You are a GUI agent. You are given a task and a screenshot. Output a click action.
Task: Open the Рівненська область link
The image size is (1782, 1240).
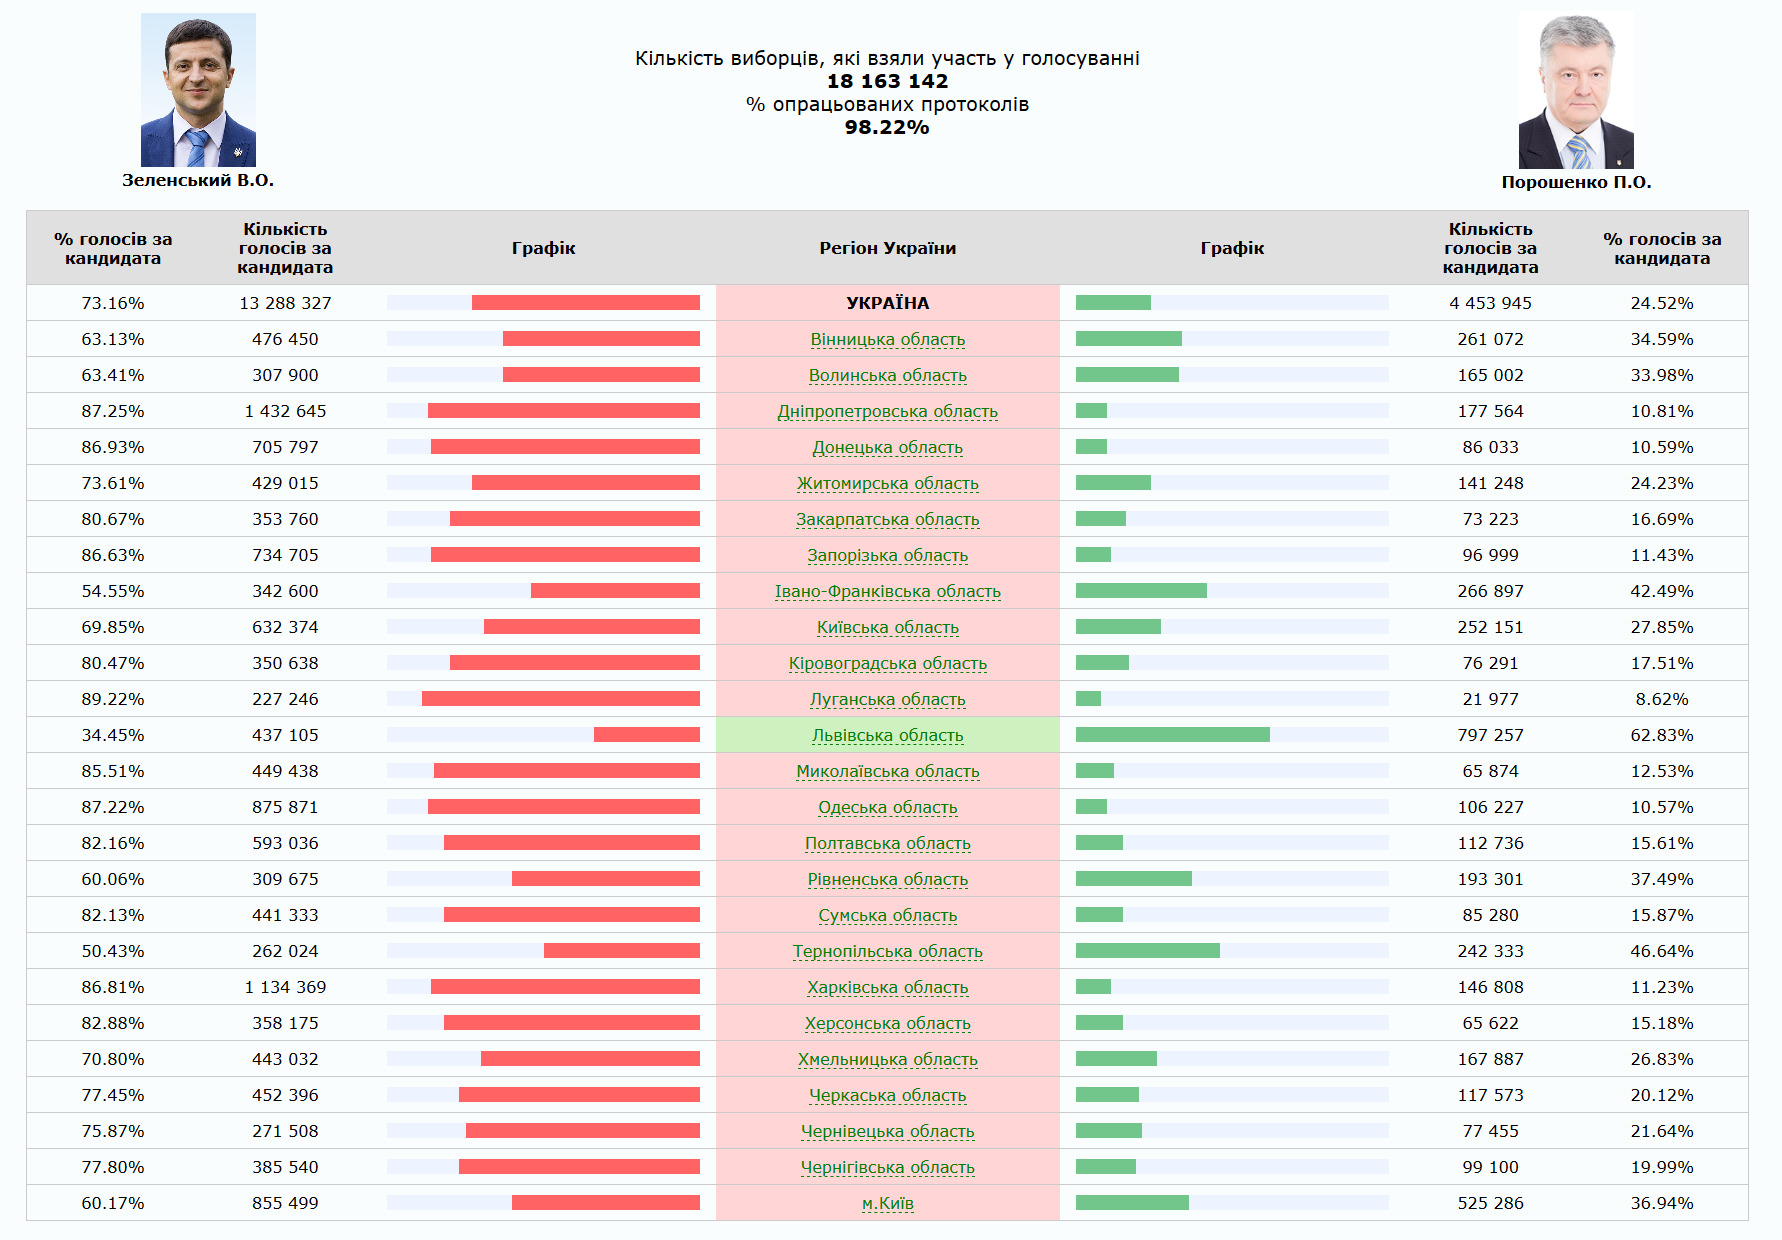(x=887, y=879)
